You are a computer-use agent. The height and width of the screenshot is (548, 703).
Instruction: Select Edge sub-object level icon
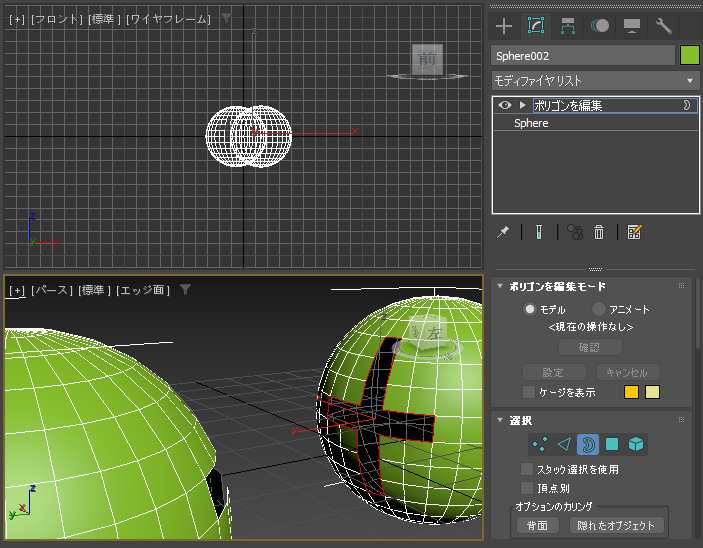tap(564, 444)
